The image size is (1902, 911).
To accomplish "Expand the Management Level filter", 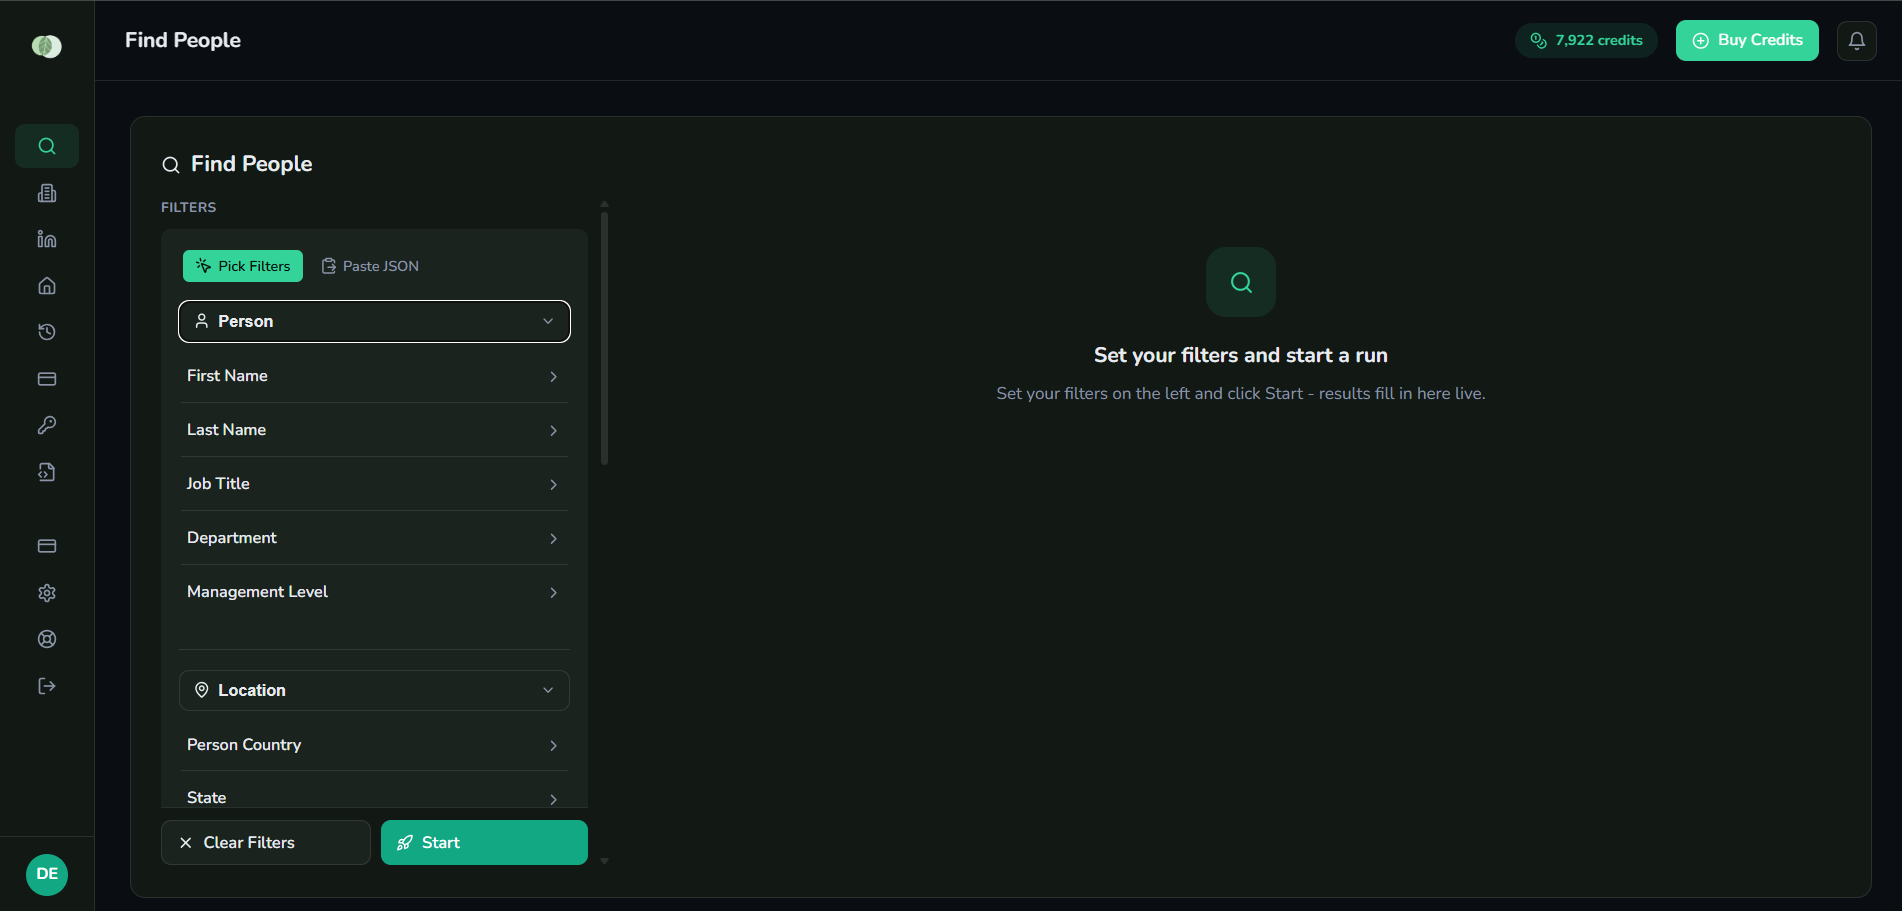I will (x=374, y=592).
